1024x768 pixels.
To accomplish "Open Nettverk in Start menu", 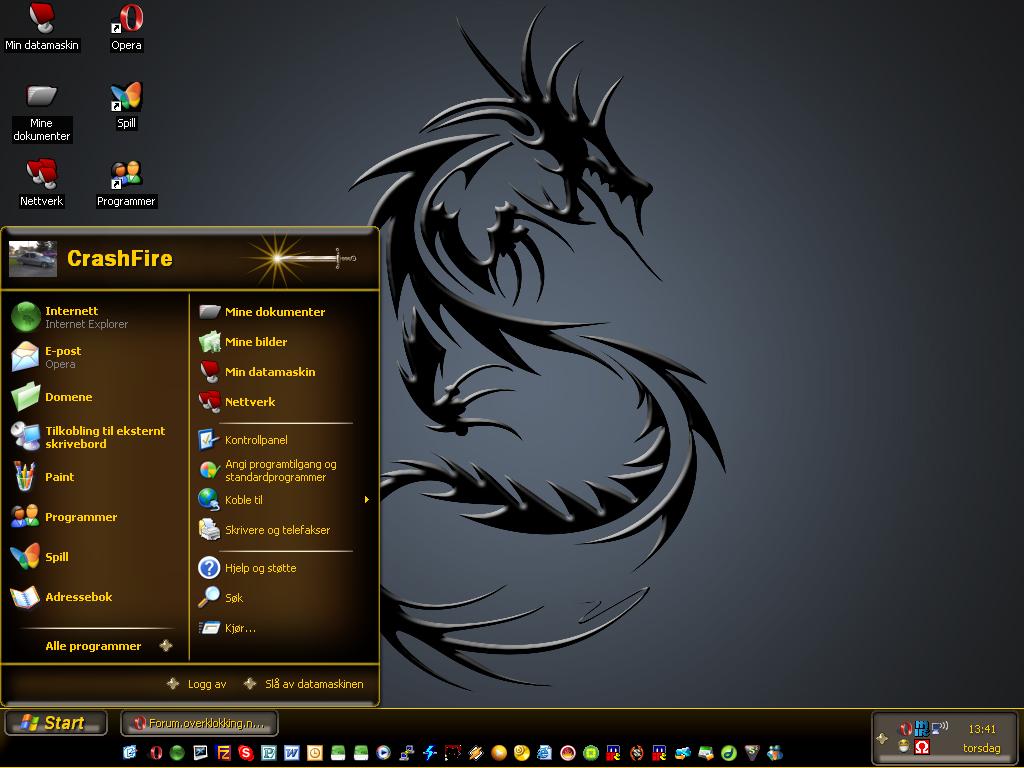I will (x=284, y=402).
